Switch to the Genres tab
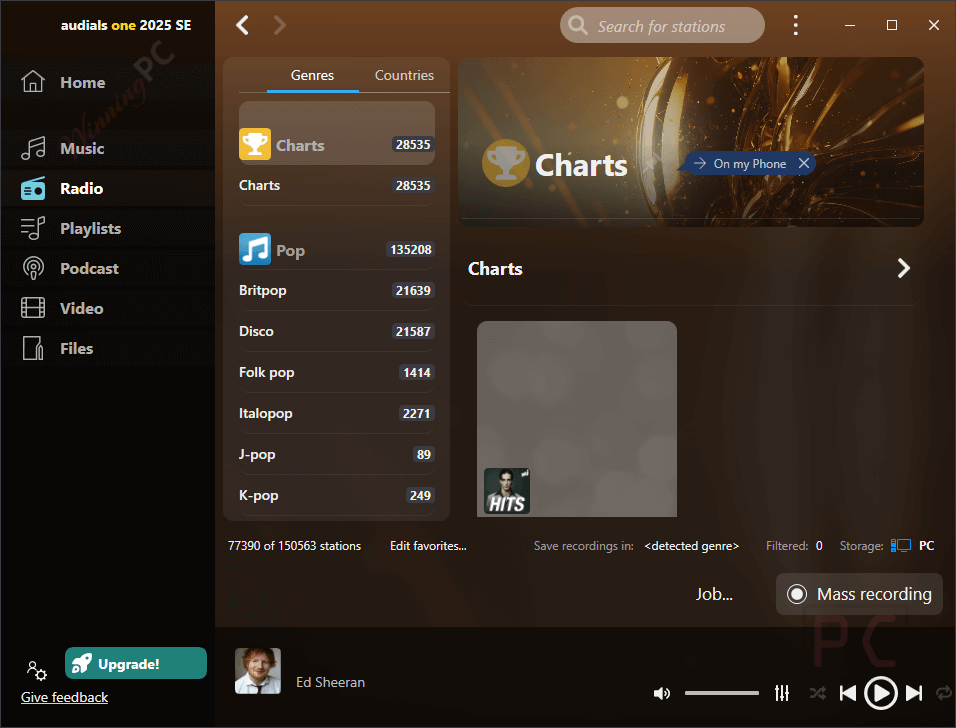956x728 pixels. pyautogui.click(x=312, y=75)
